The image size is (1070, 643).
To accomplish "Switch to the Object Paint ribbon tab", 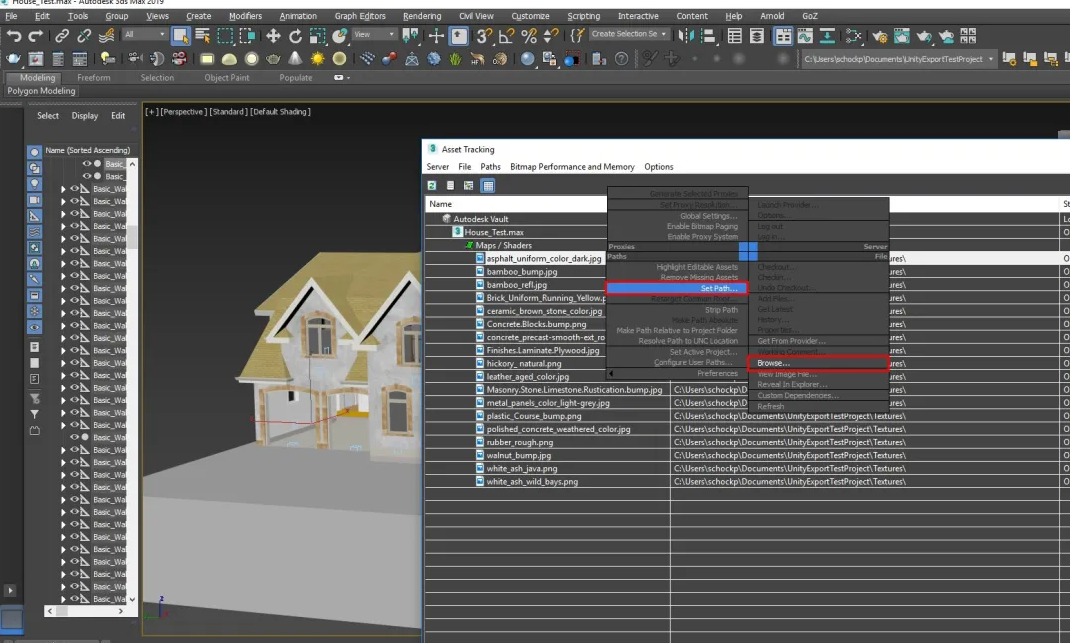I will [x=227, y=78].
